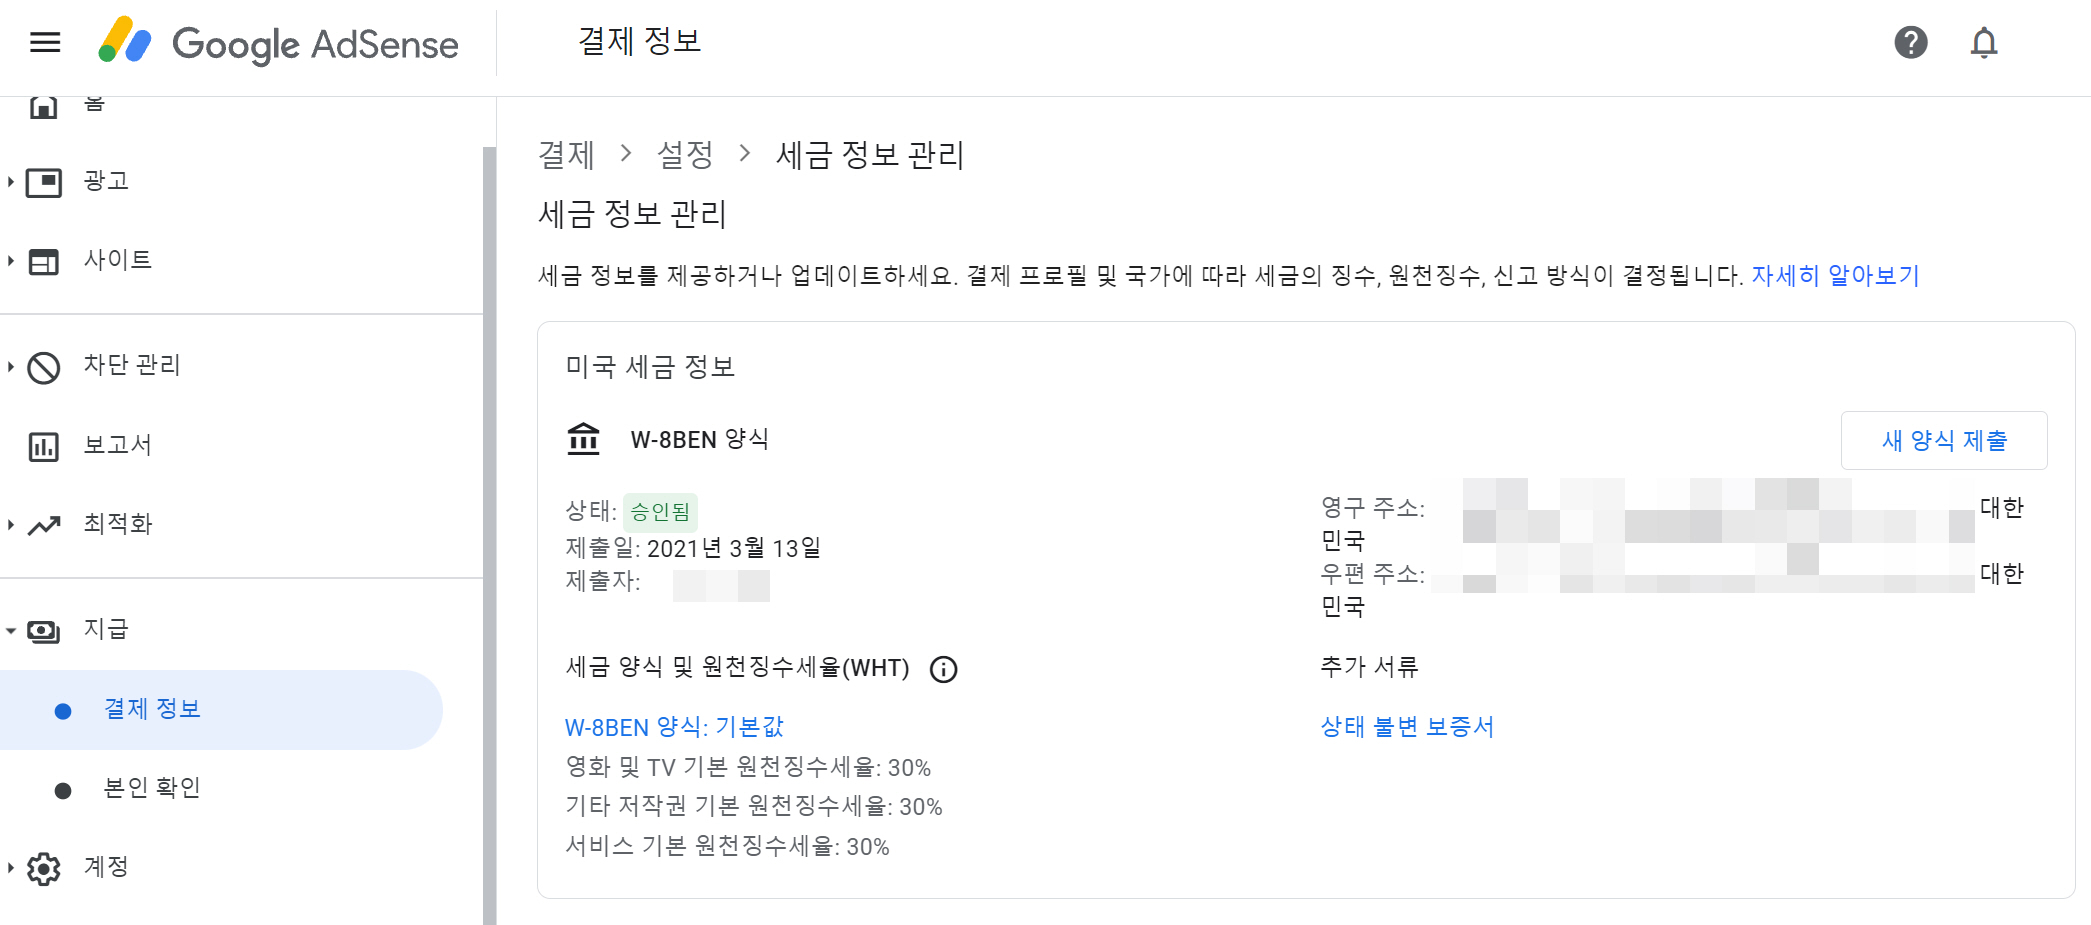Click the 사이트 sites icon
This screenshot has height=925, width=2091.
click(x=44, y=261)
